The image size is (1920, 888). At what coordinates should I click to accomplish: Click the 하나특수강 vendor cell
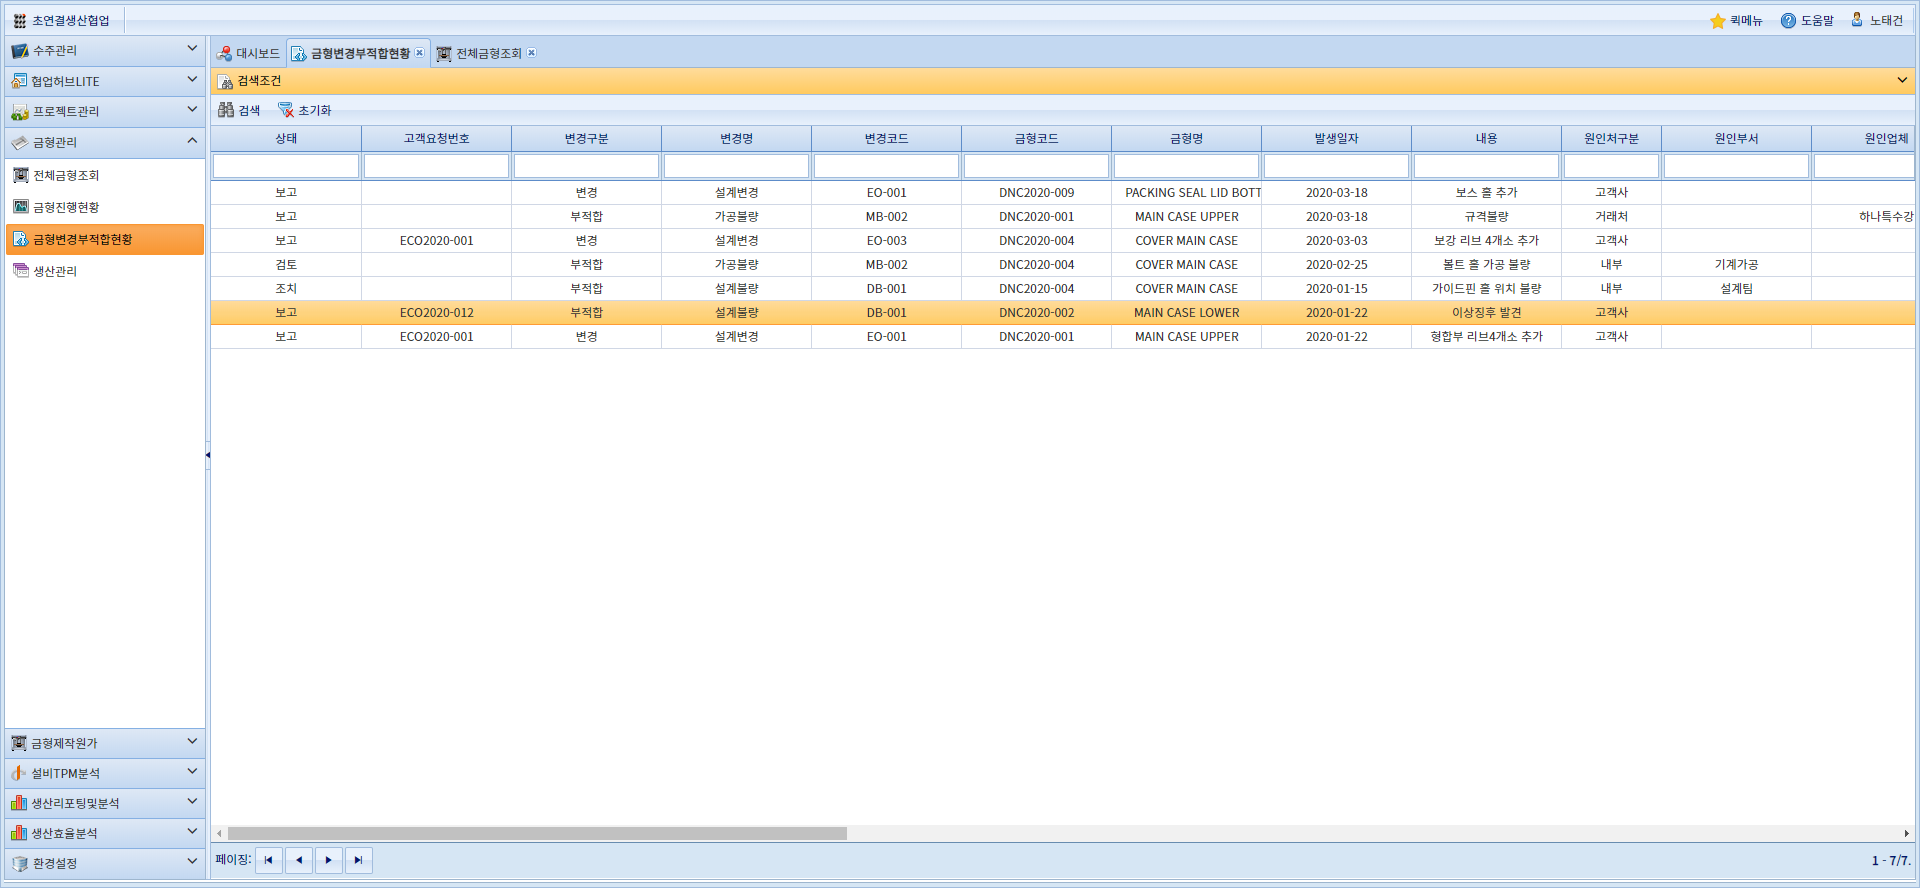(1864, 217)
